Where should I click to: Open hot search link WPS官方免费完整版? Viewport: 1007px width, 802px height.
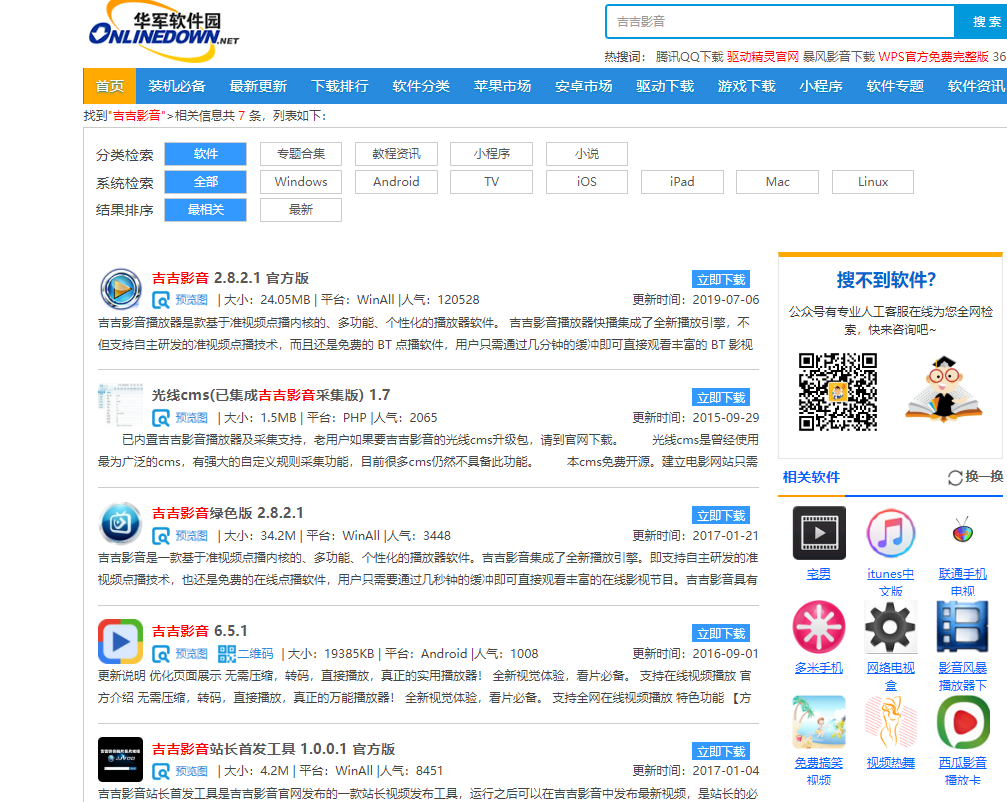pyautogui.click(x=934, y=57)
